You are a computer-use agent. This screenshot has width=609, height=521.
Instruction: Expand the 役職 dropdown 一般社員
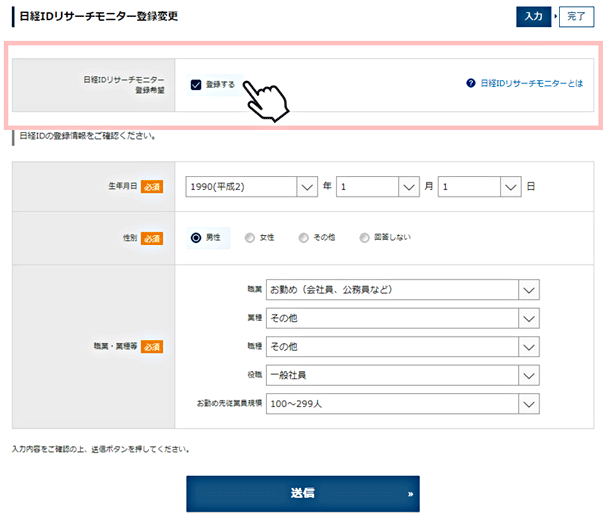click(x=402, y=375)
